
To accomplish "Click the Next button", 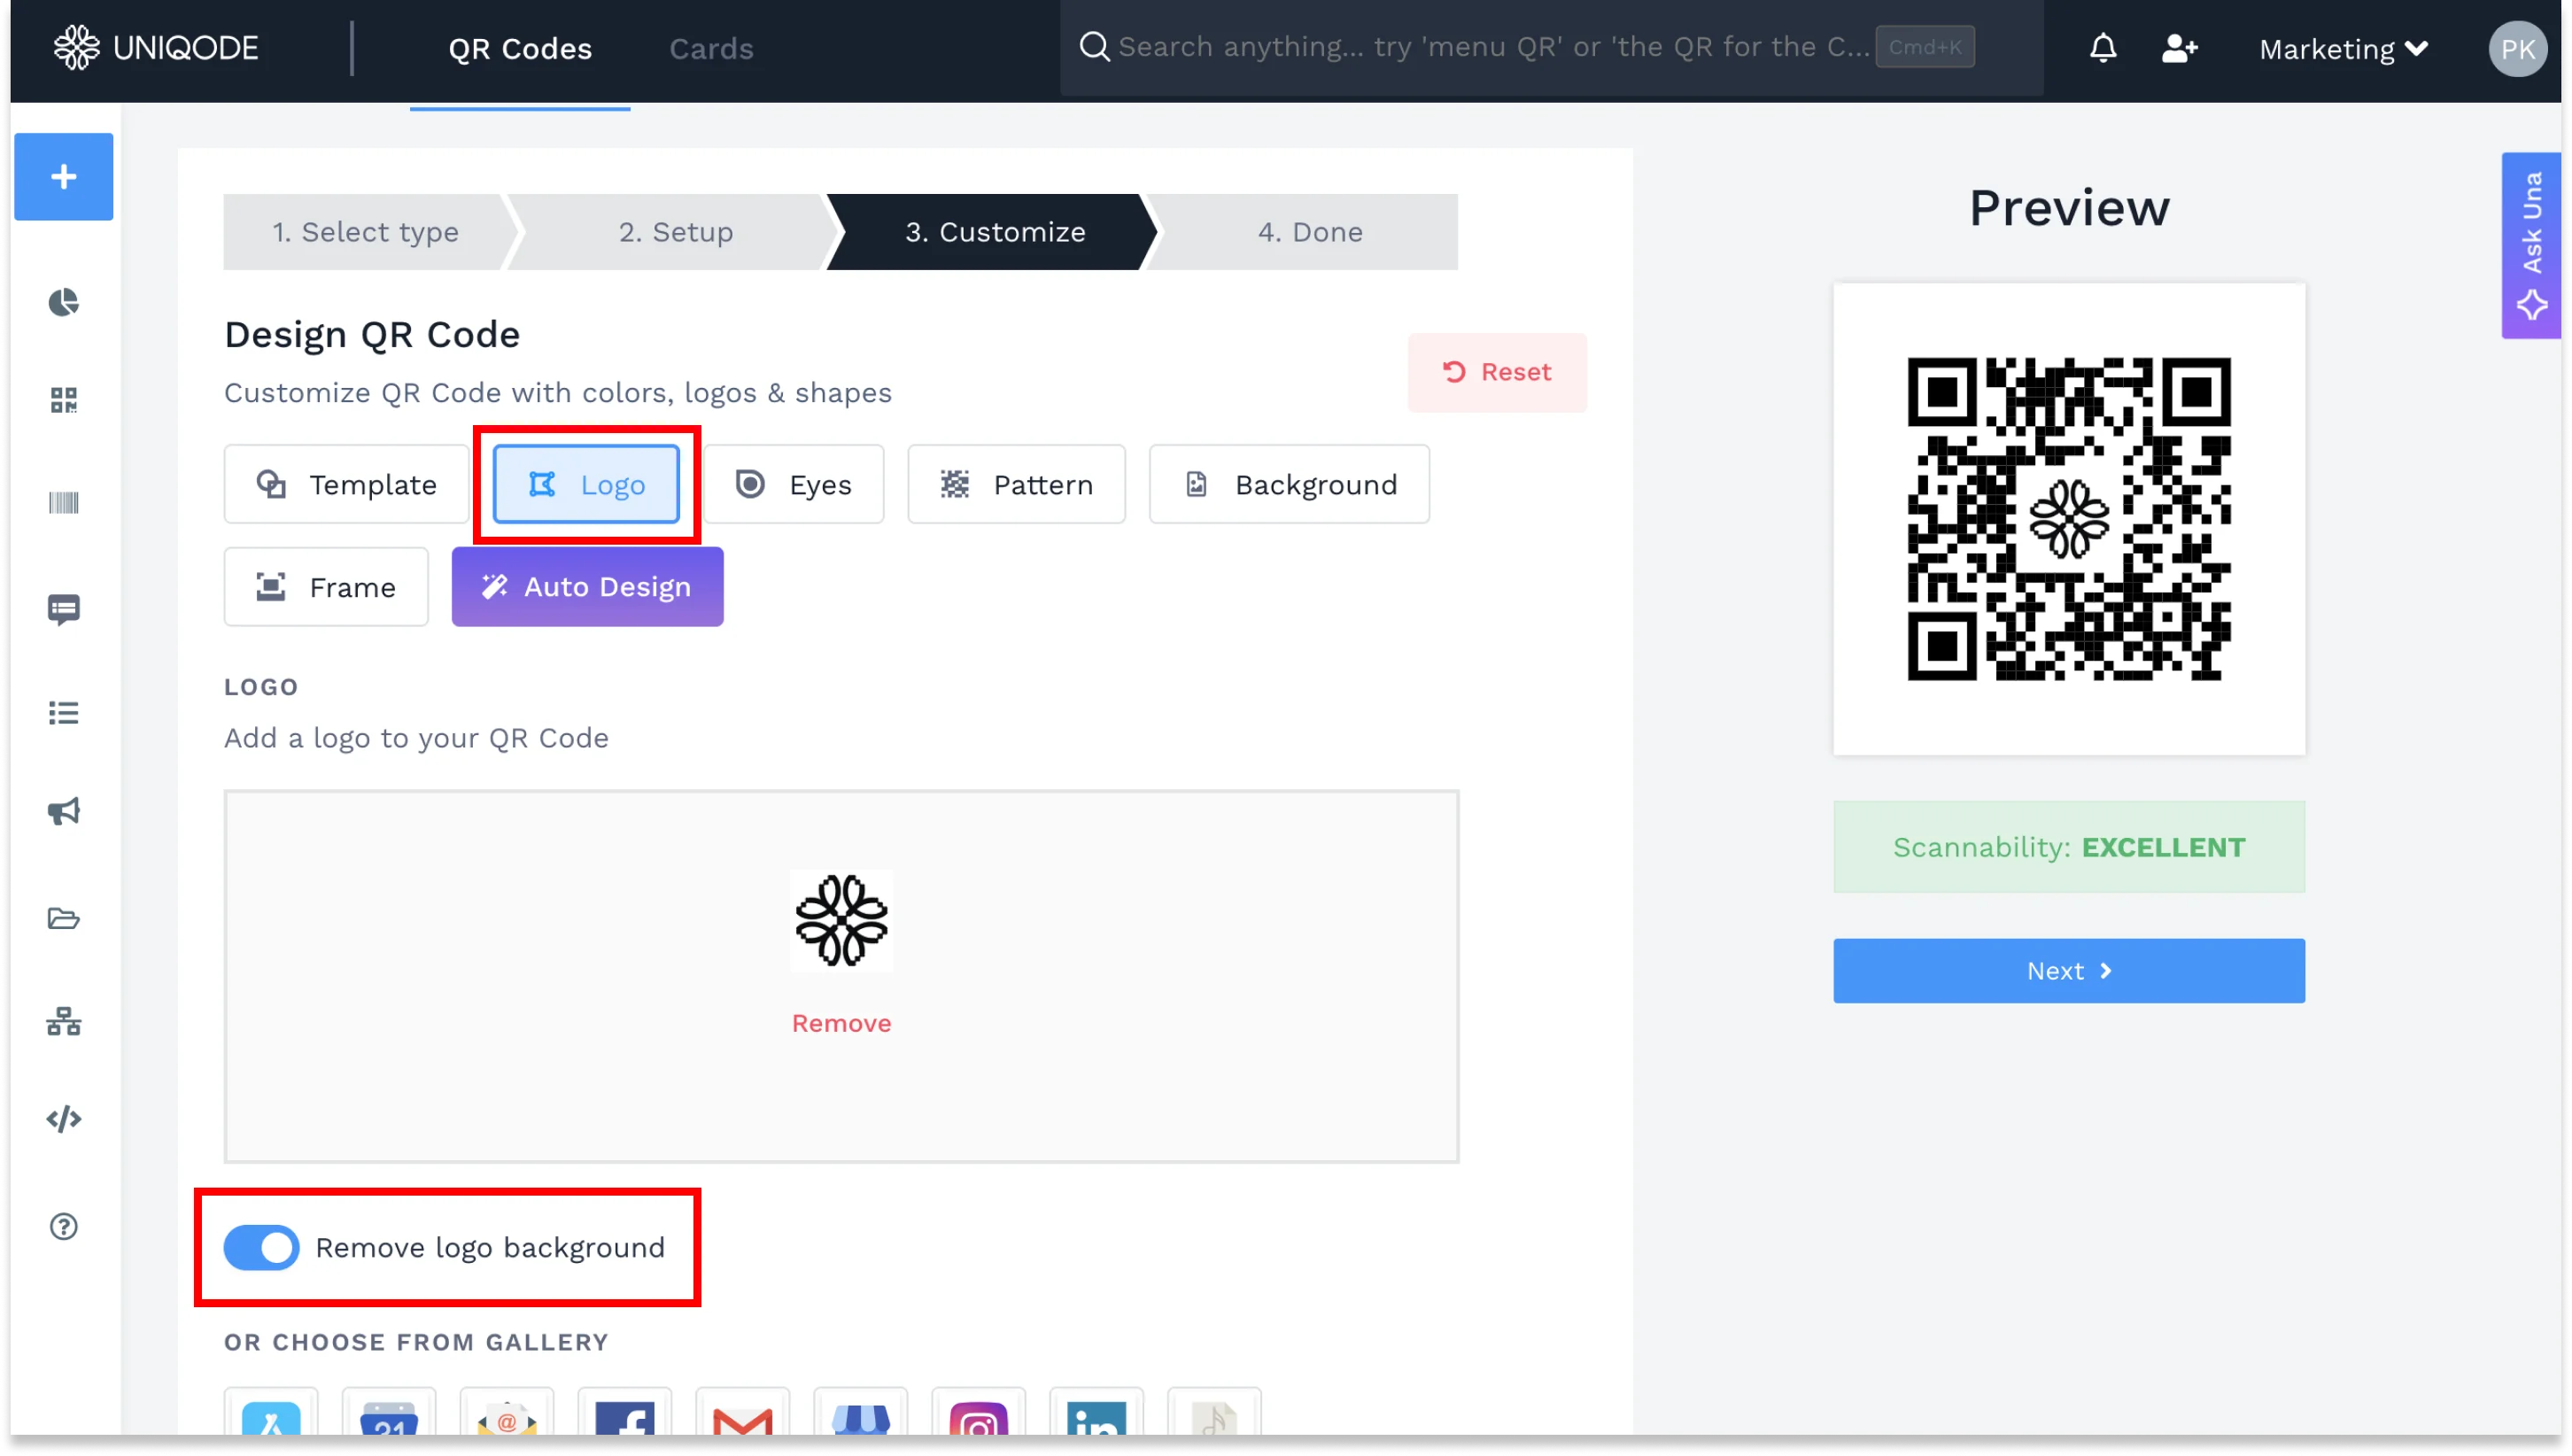I will 2068,971.
